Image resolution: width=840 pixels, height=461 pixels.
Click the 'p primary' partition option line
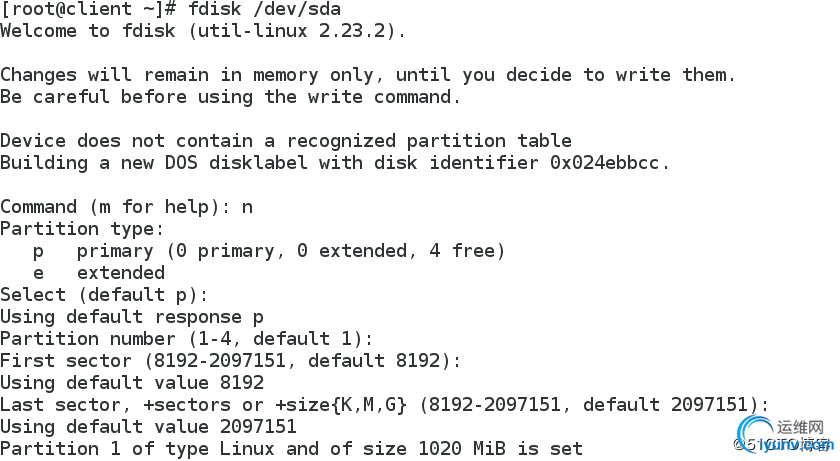pos(269,251)
